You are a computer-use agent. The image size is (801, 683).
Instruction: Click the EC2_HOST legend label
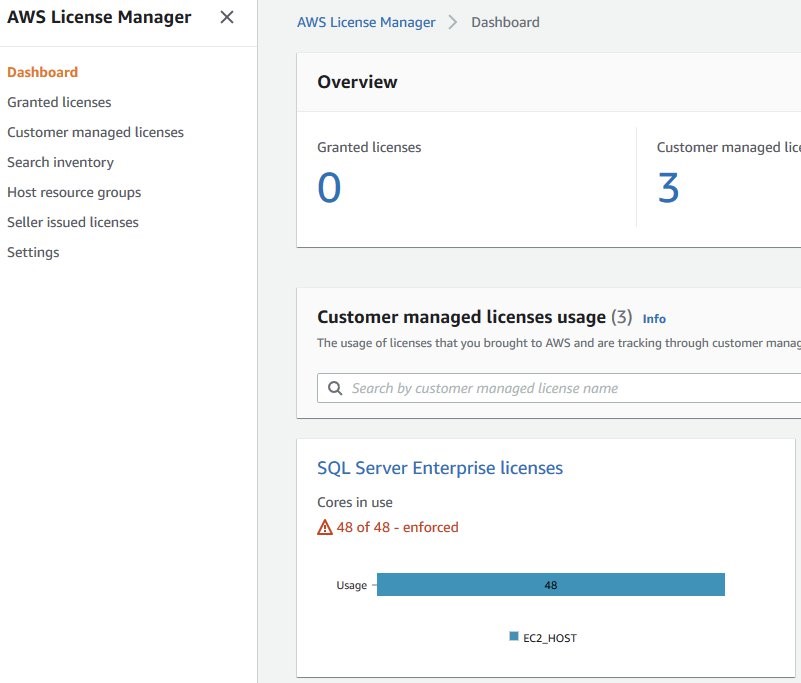[x=550, y=638]
